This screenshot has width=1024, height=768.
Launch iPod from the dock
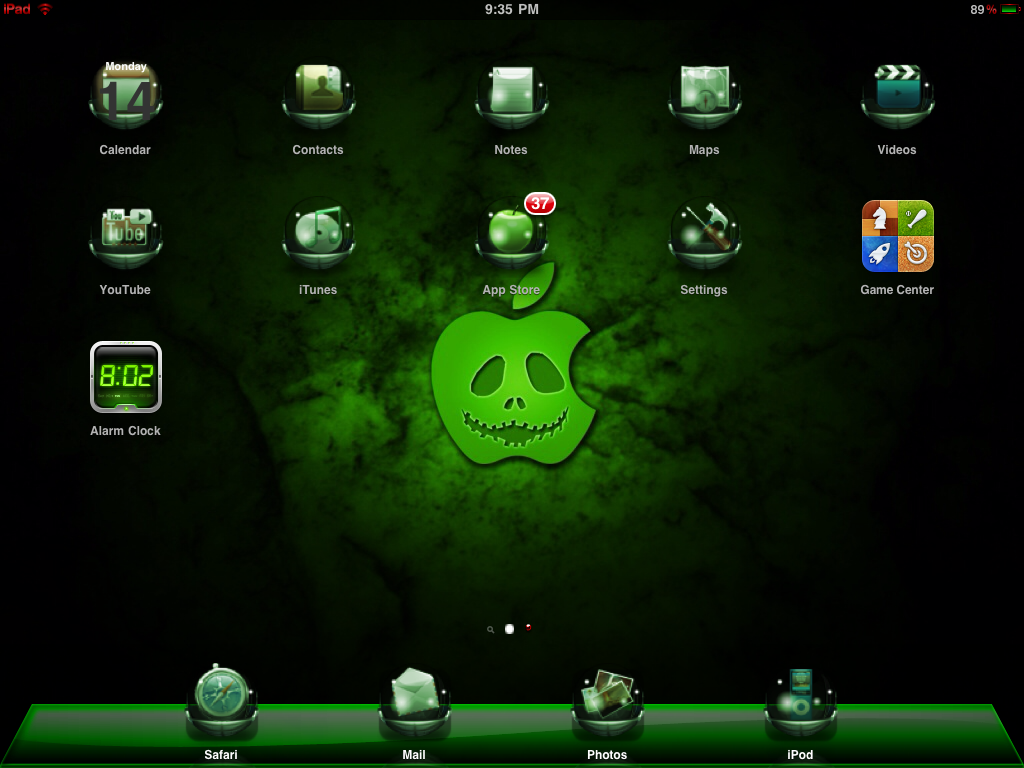point(801,702)
